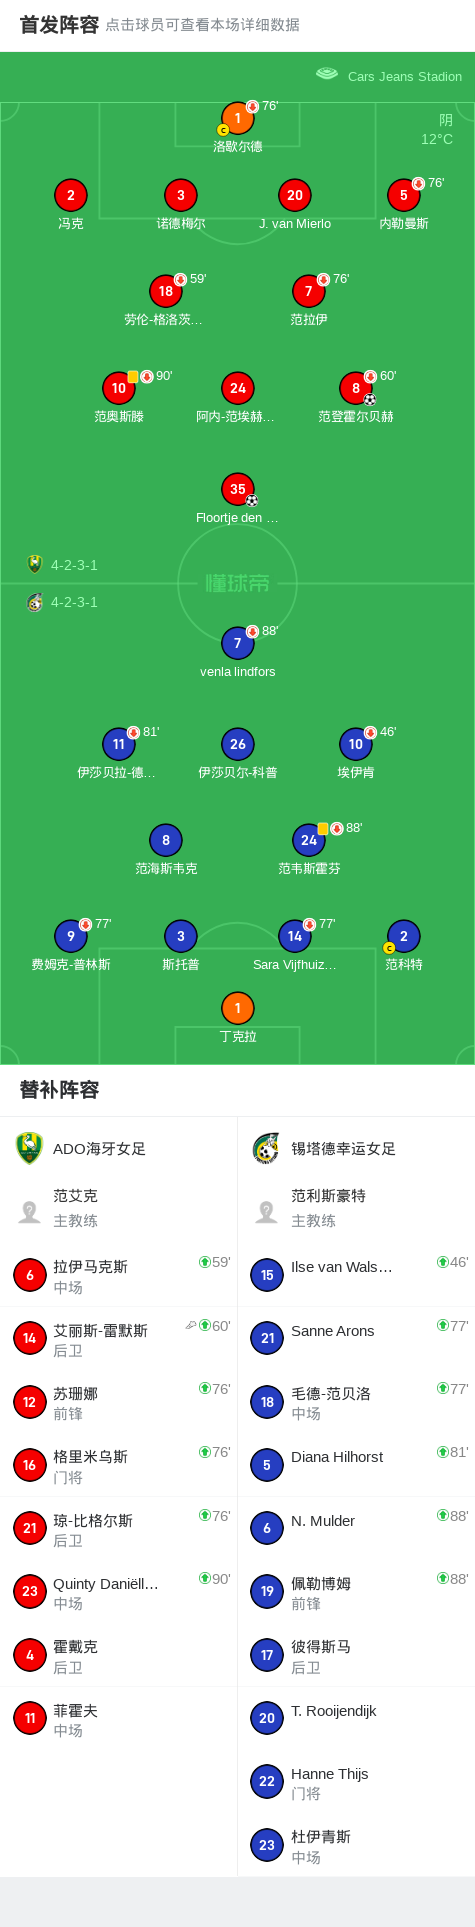
Task: Open substitute Ilse van Wals number 15 row
Action: pos(356,1275)
